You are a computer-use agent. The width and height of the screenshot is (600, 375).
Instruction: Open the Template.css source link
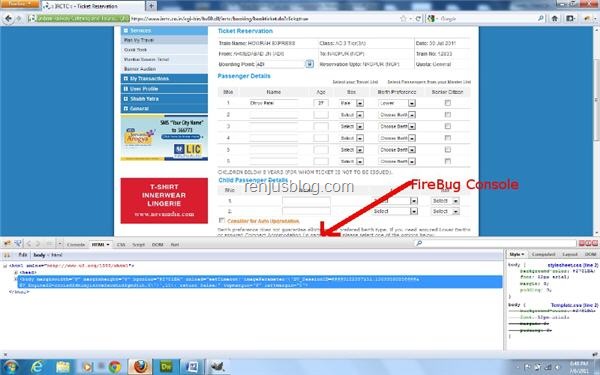[574, 305]
